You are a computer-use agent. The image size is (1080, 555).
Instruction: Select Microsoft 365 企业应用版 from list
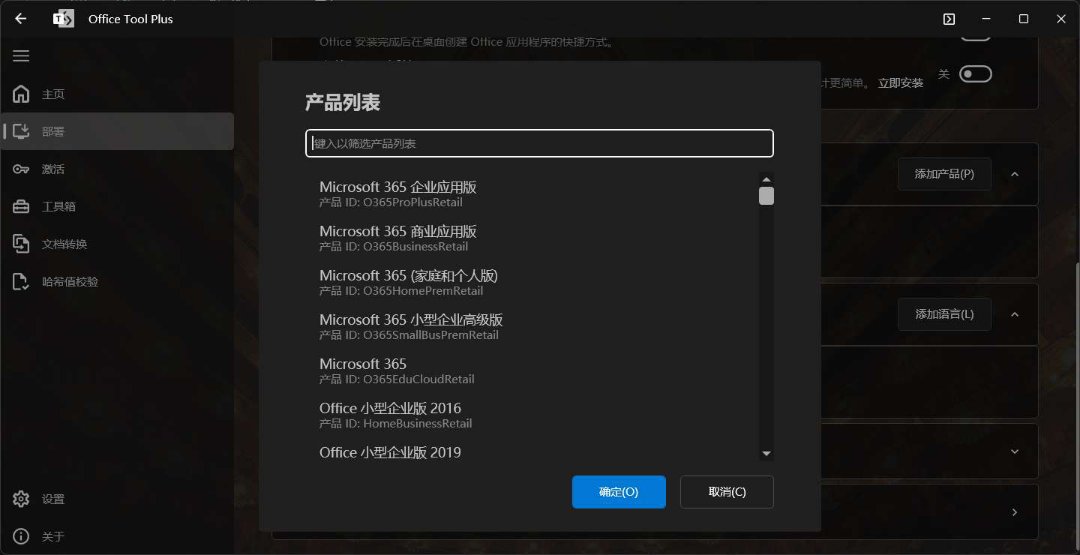pyautogui.click(x=398, y=193)
